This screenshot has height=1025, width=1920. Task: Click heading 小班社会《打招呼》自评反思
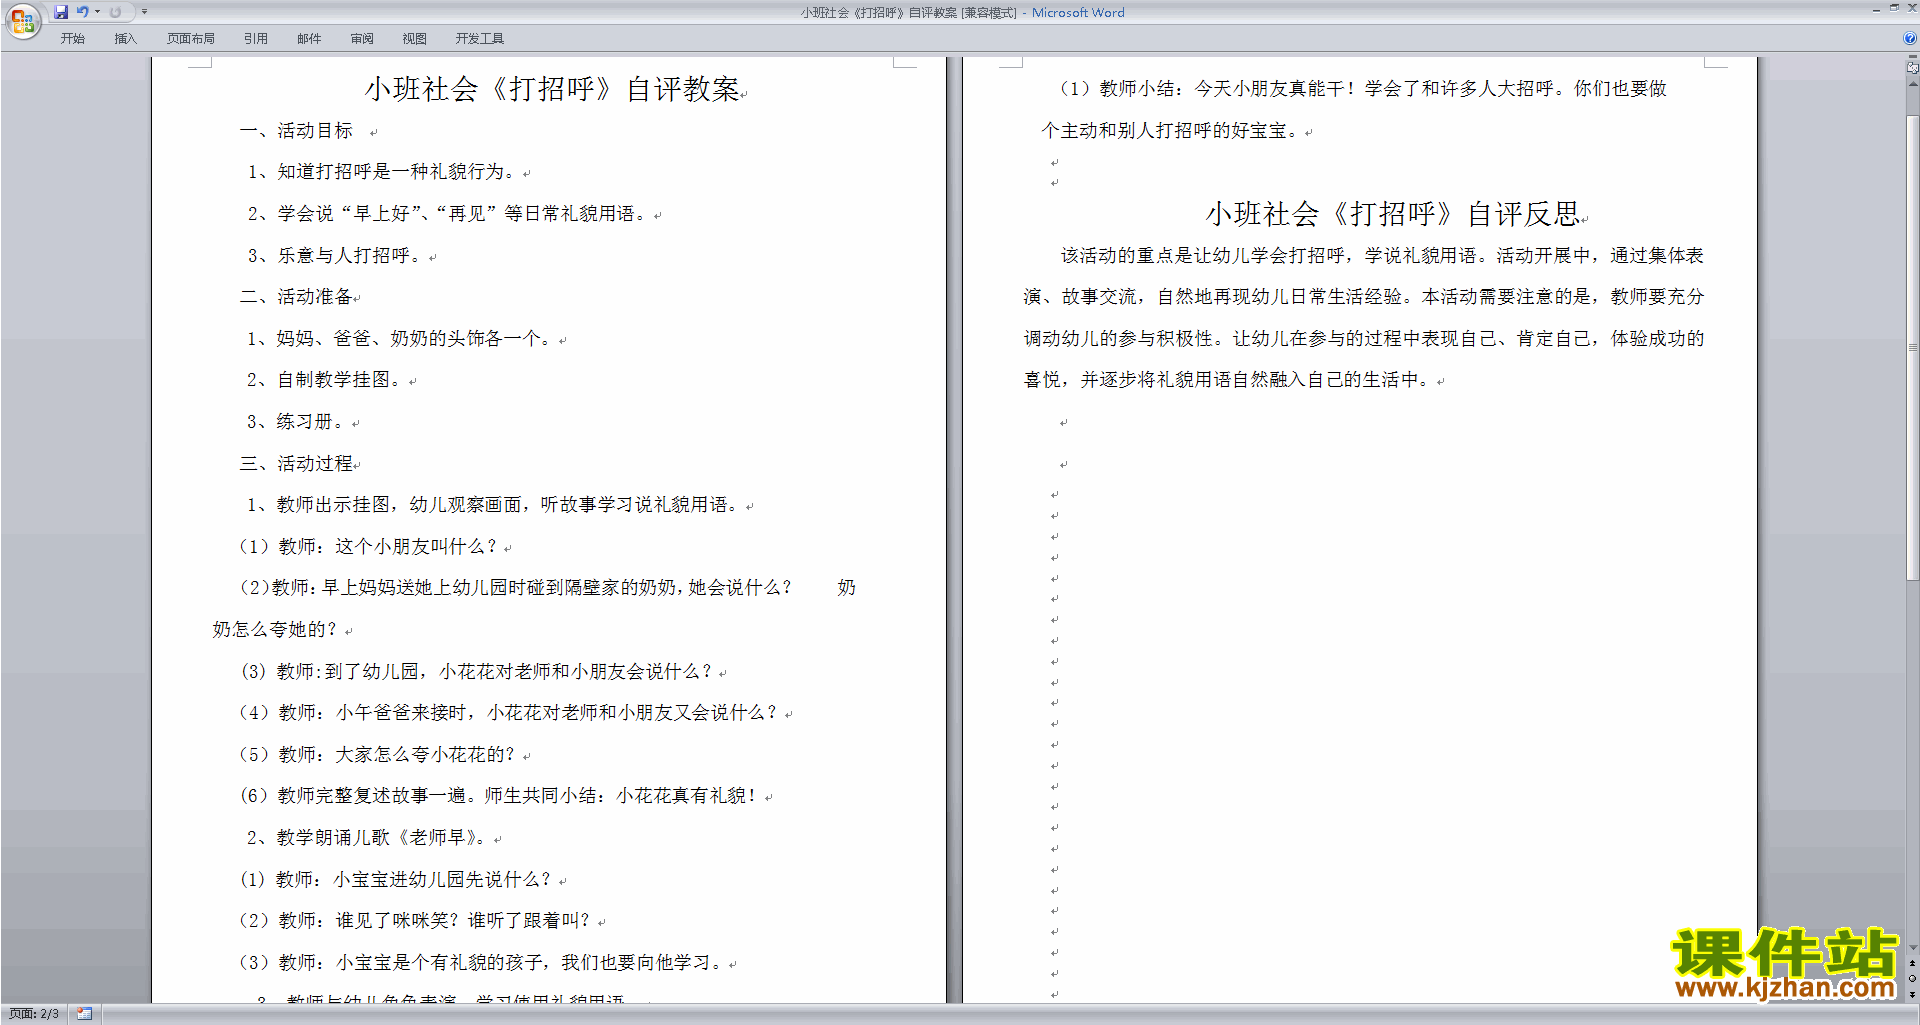point(1393,214)
